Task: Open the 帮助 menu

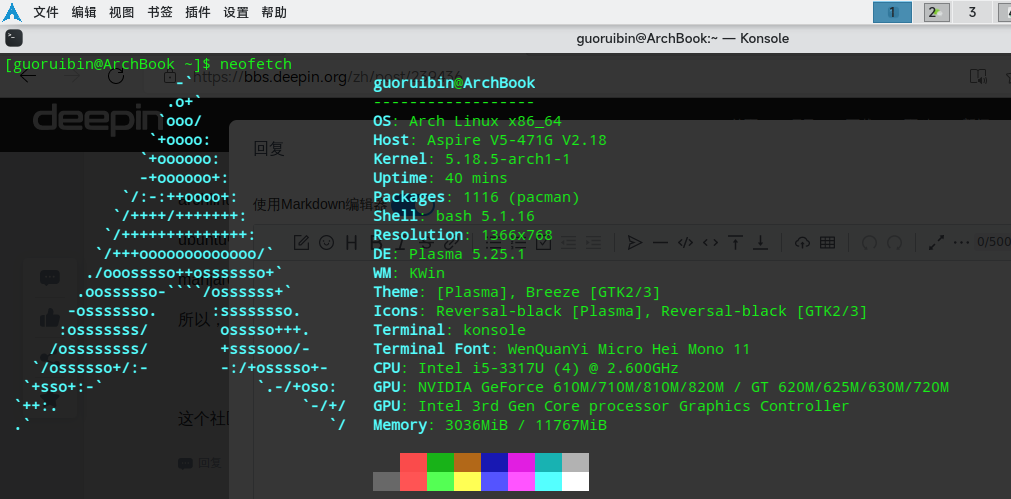Action: coord(273,12)
